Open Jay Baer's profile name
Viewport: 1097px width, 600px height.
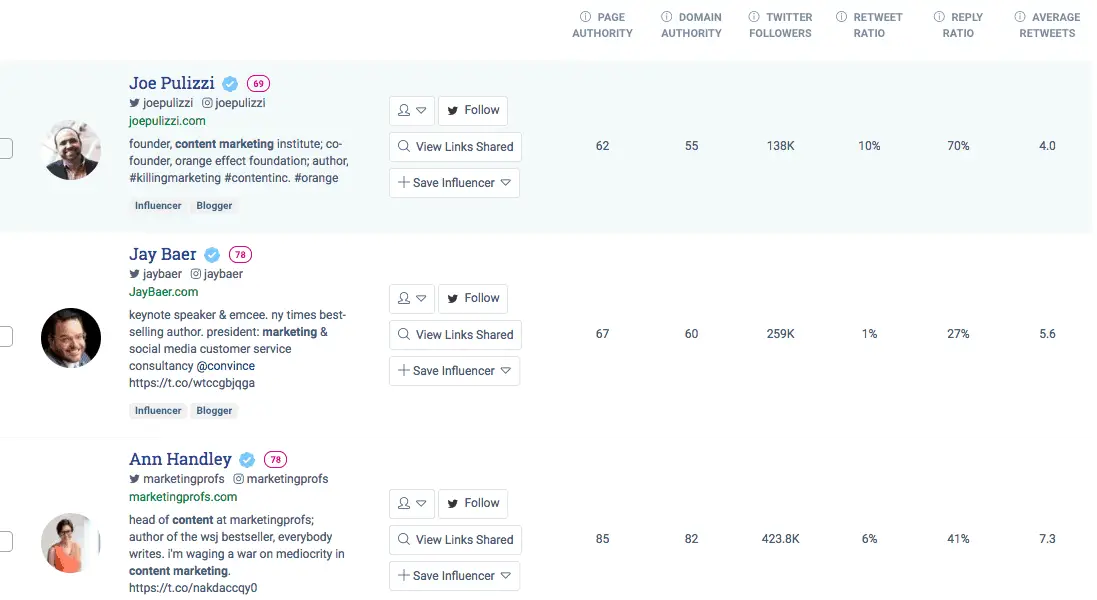coord(163,255)
